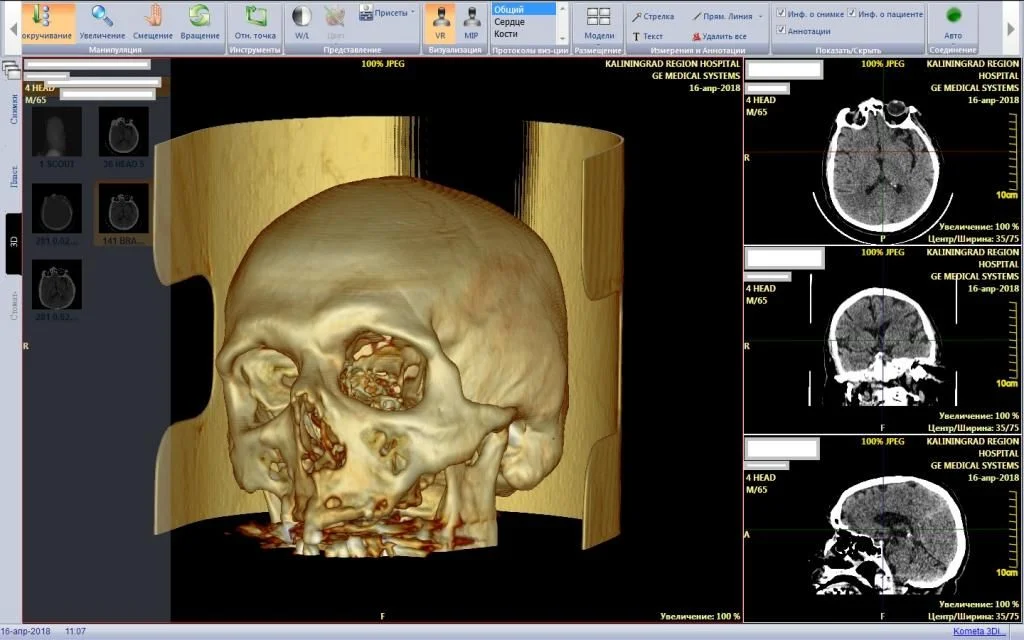Uncheck the Аннотации checkbox
Viewport: 1024px width, 640px height.
point(782,30)
